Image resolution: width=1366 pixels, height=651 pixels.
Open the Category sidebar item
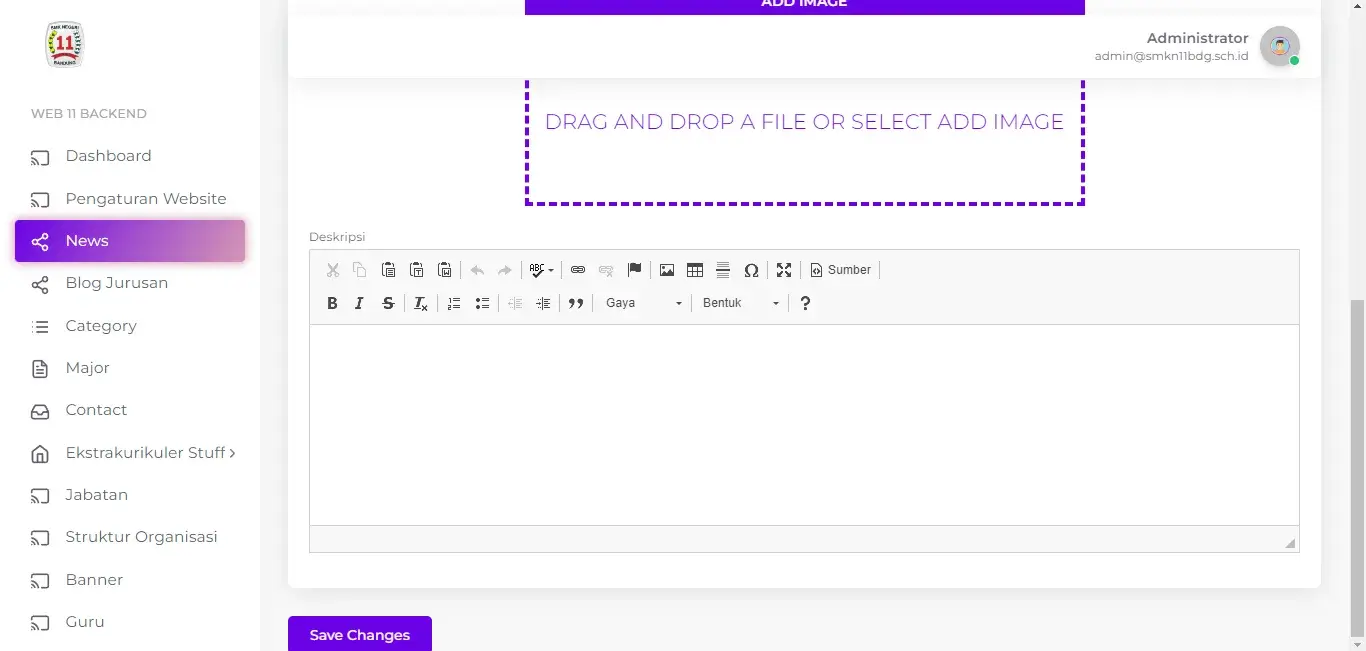pyautogui.click(x=130, y=326)
